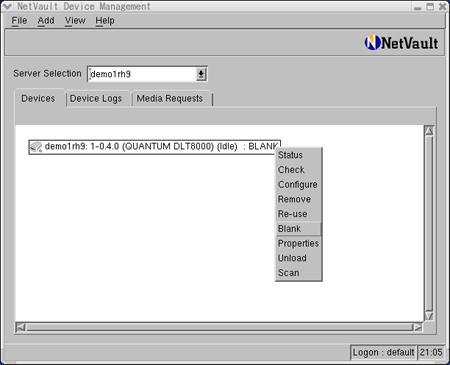Click into the demo1rh9 server field
Image resolution: width=450 pixels, height=365 pixels.
coord(142,74)
